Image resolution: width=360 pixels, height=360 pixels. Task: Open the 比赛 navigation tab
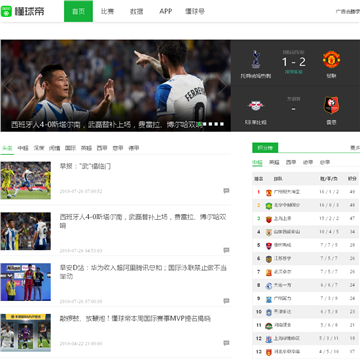click(107, 11)
